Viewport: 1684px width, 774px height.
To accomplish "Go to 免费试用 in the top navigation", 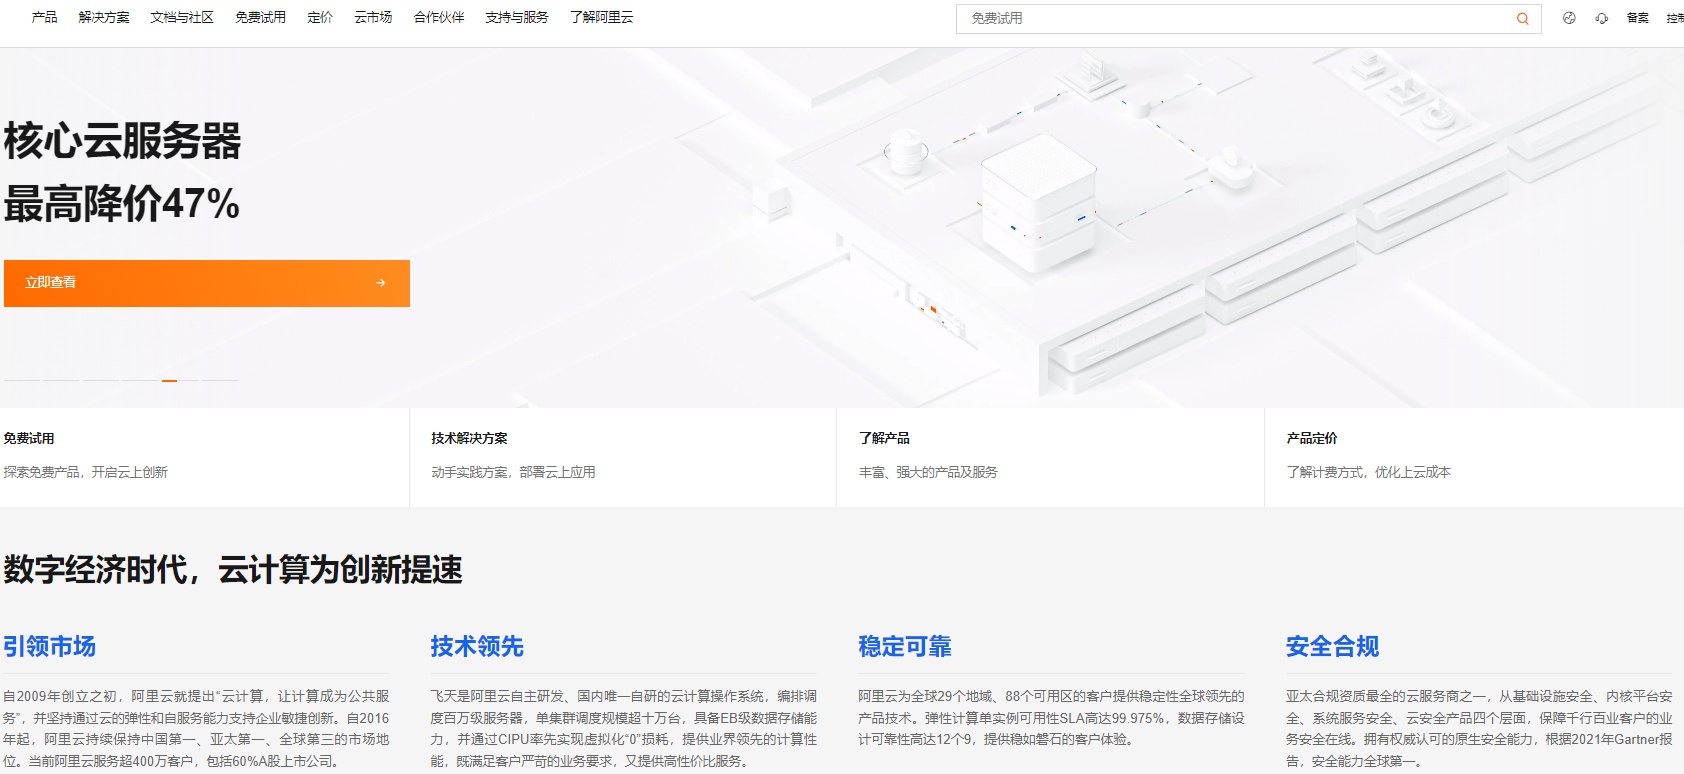I will pyautogui.click(x=260, y=17).
